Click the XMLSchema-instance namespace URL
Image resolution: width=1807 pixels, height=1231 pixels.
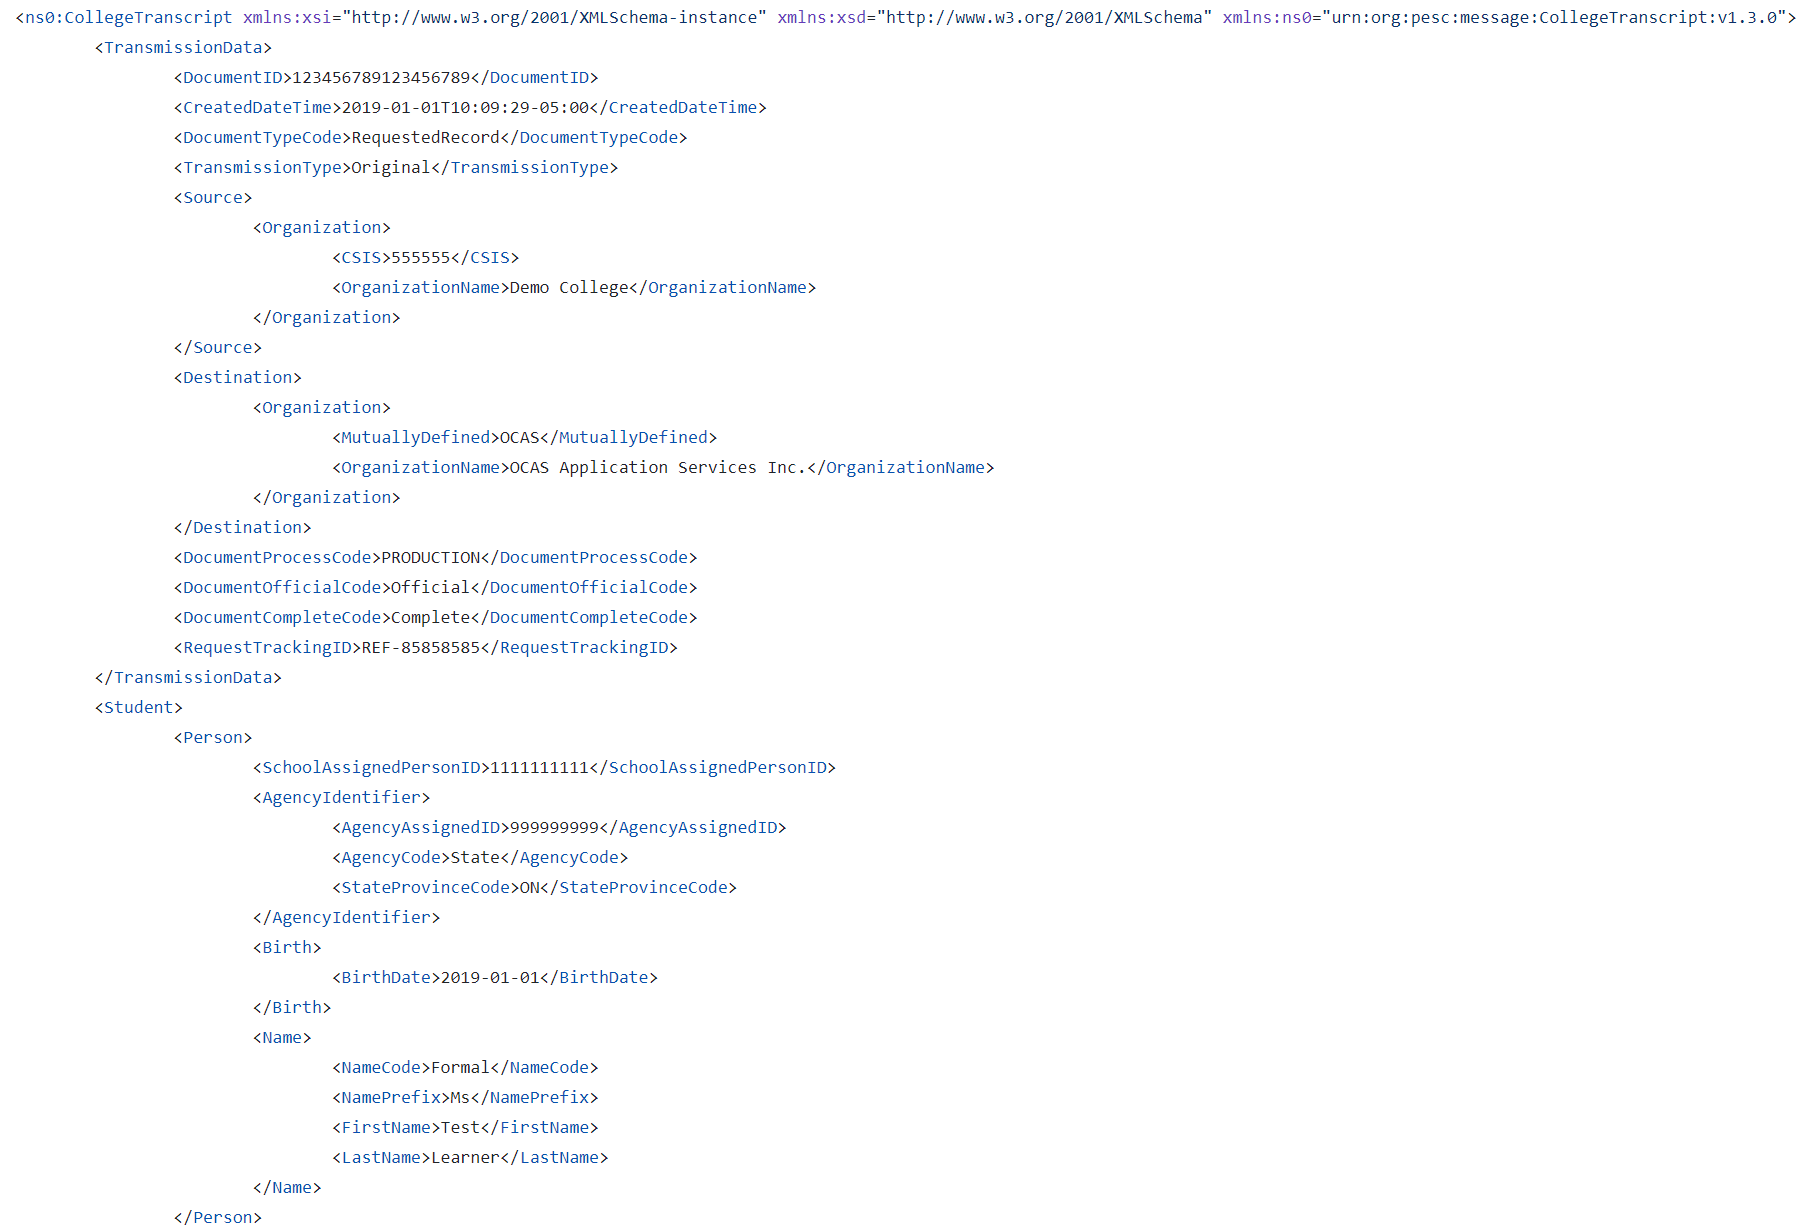tap(554, 17)
